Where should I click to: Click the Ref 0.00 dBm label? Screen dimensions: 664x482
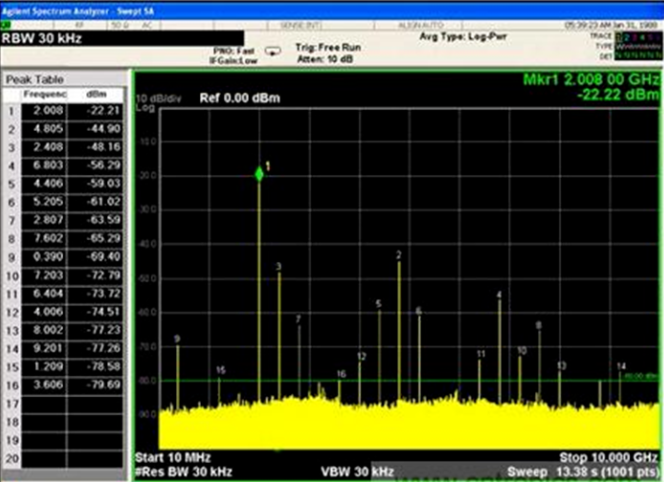(239, 98)
